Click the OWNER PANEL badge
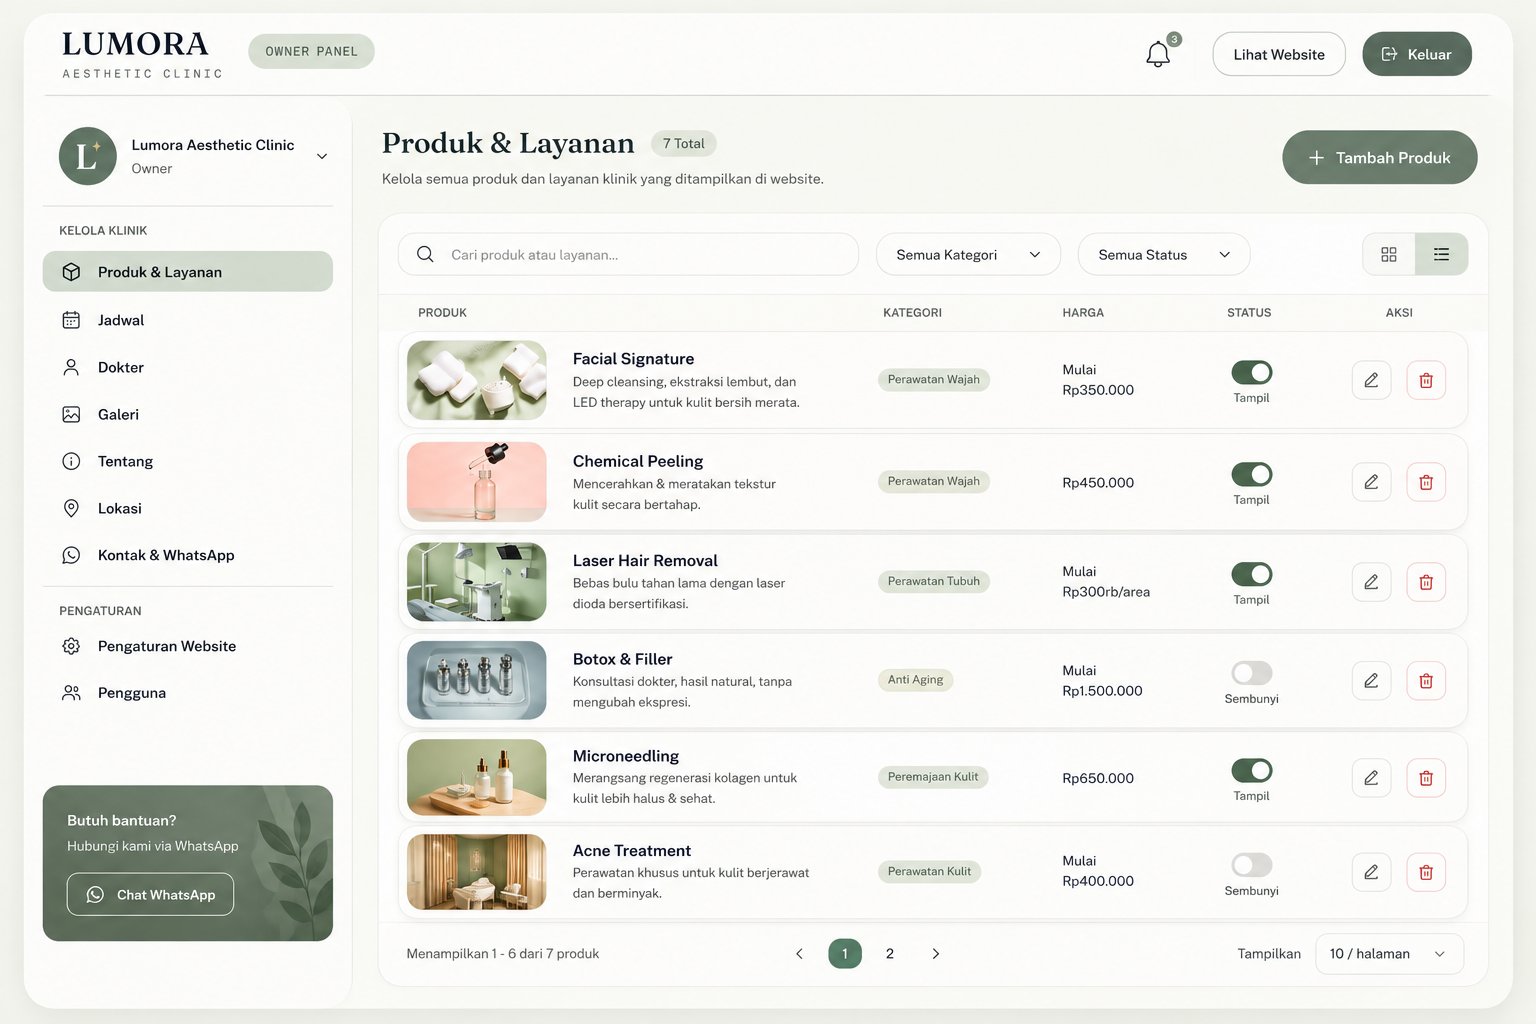Image resolution: width=1536 pixels, height=1024 pixels. (x=311, y=51)
